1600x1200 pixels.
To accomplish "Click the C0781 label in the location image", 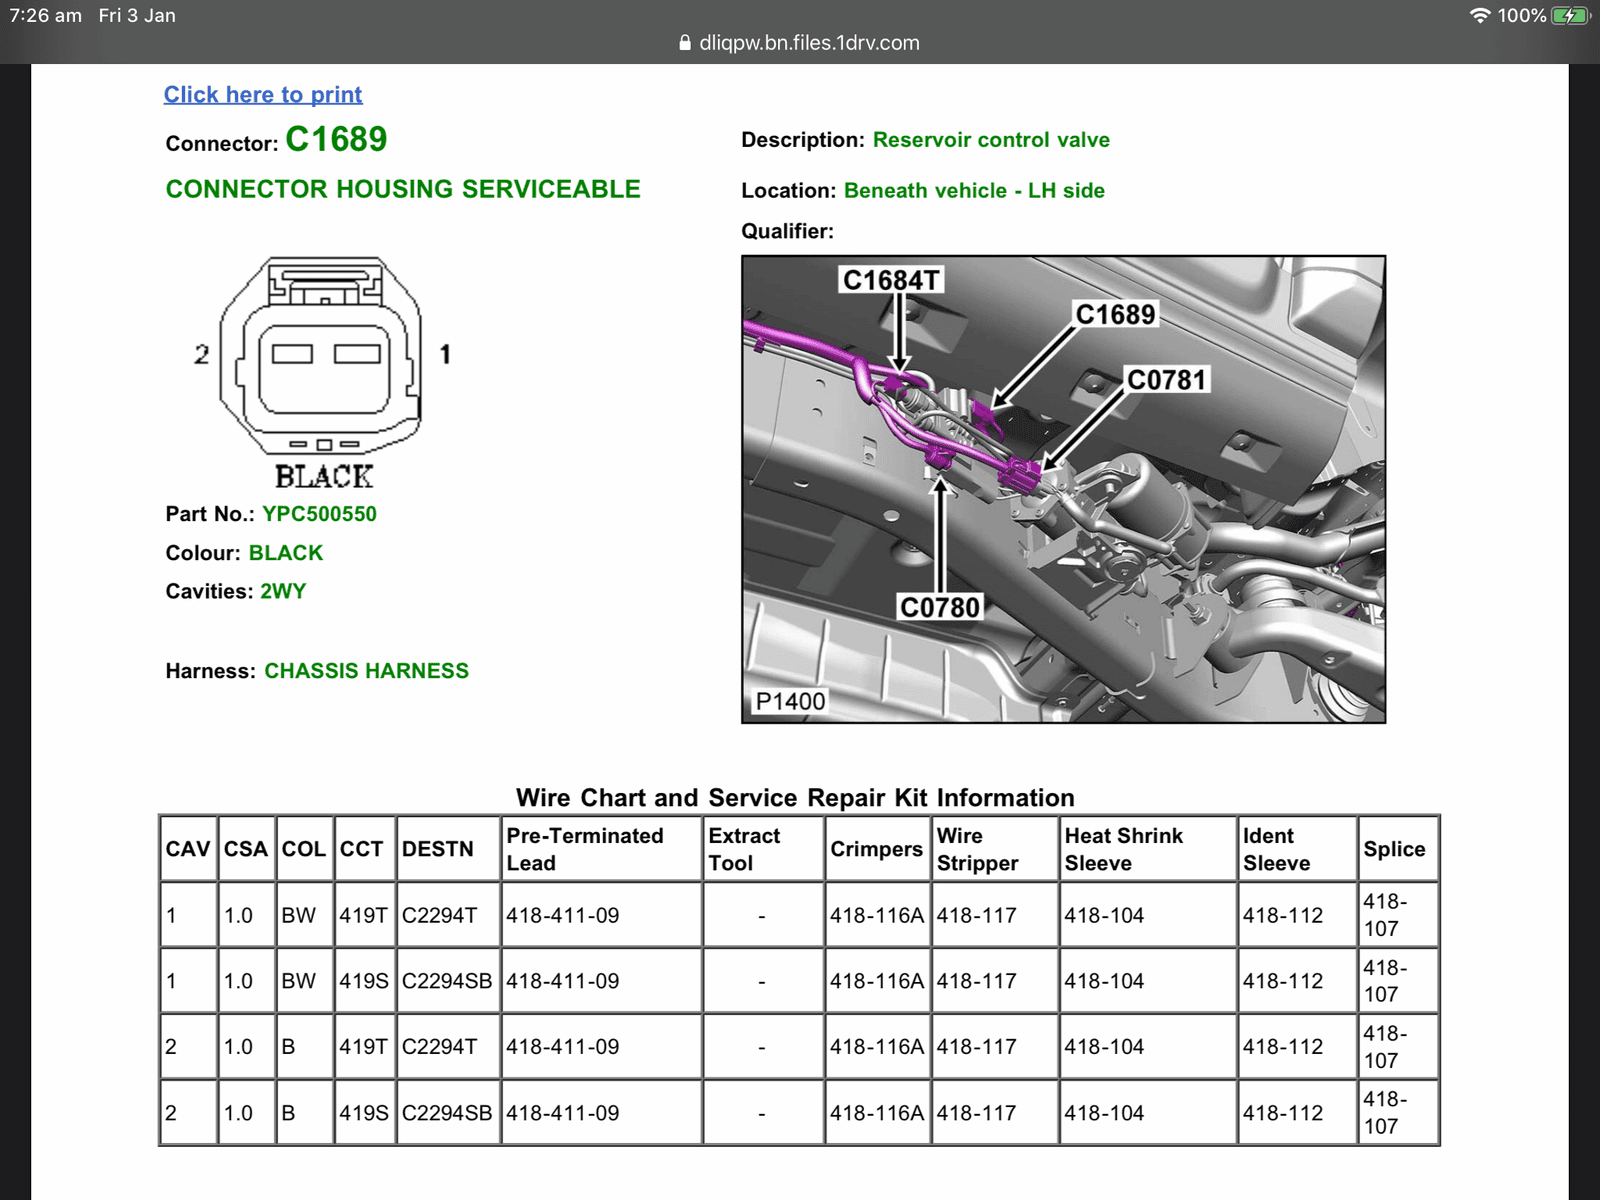I will tap(1167, 380).
